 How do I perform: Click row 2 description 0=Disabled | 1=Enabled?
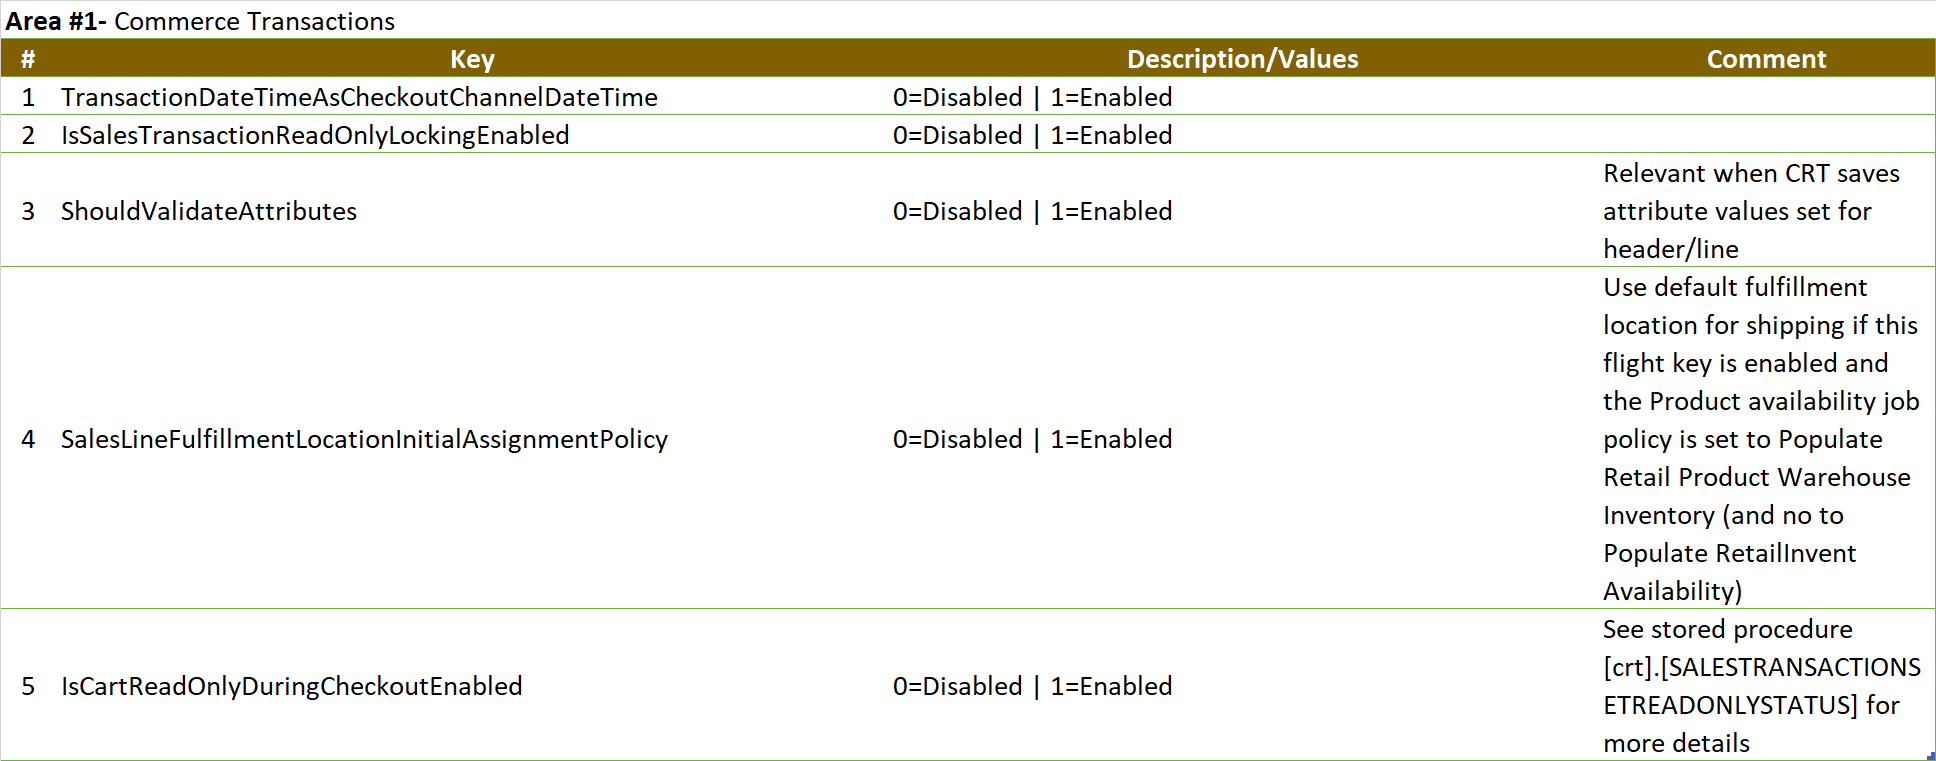click(1032, 135)
